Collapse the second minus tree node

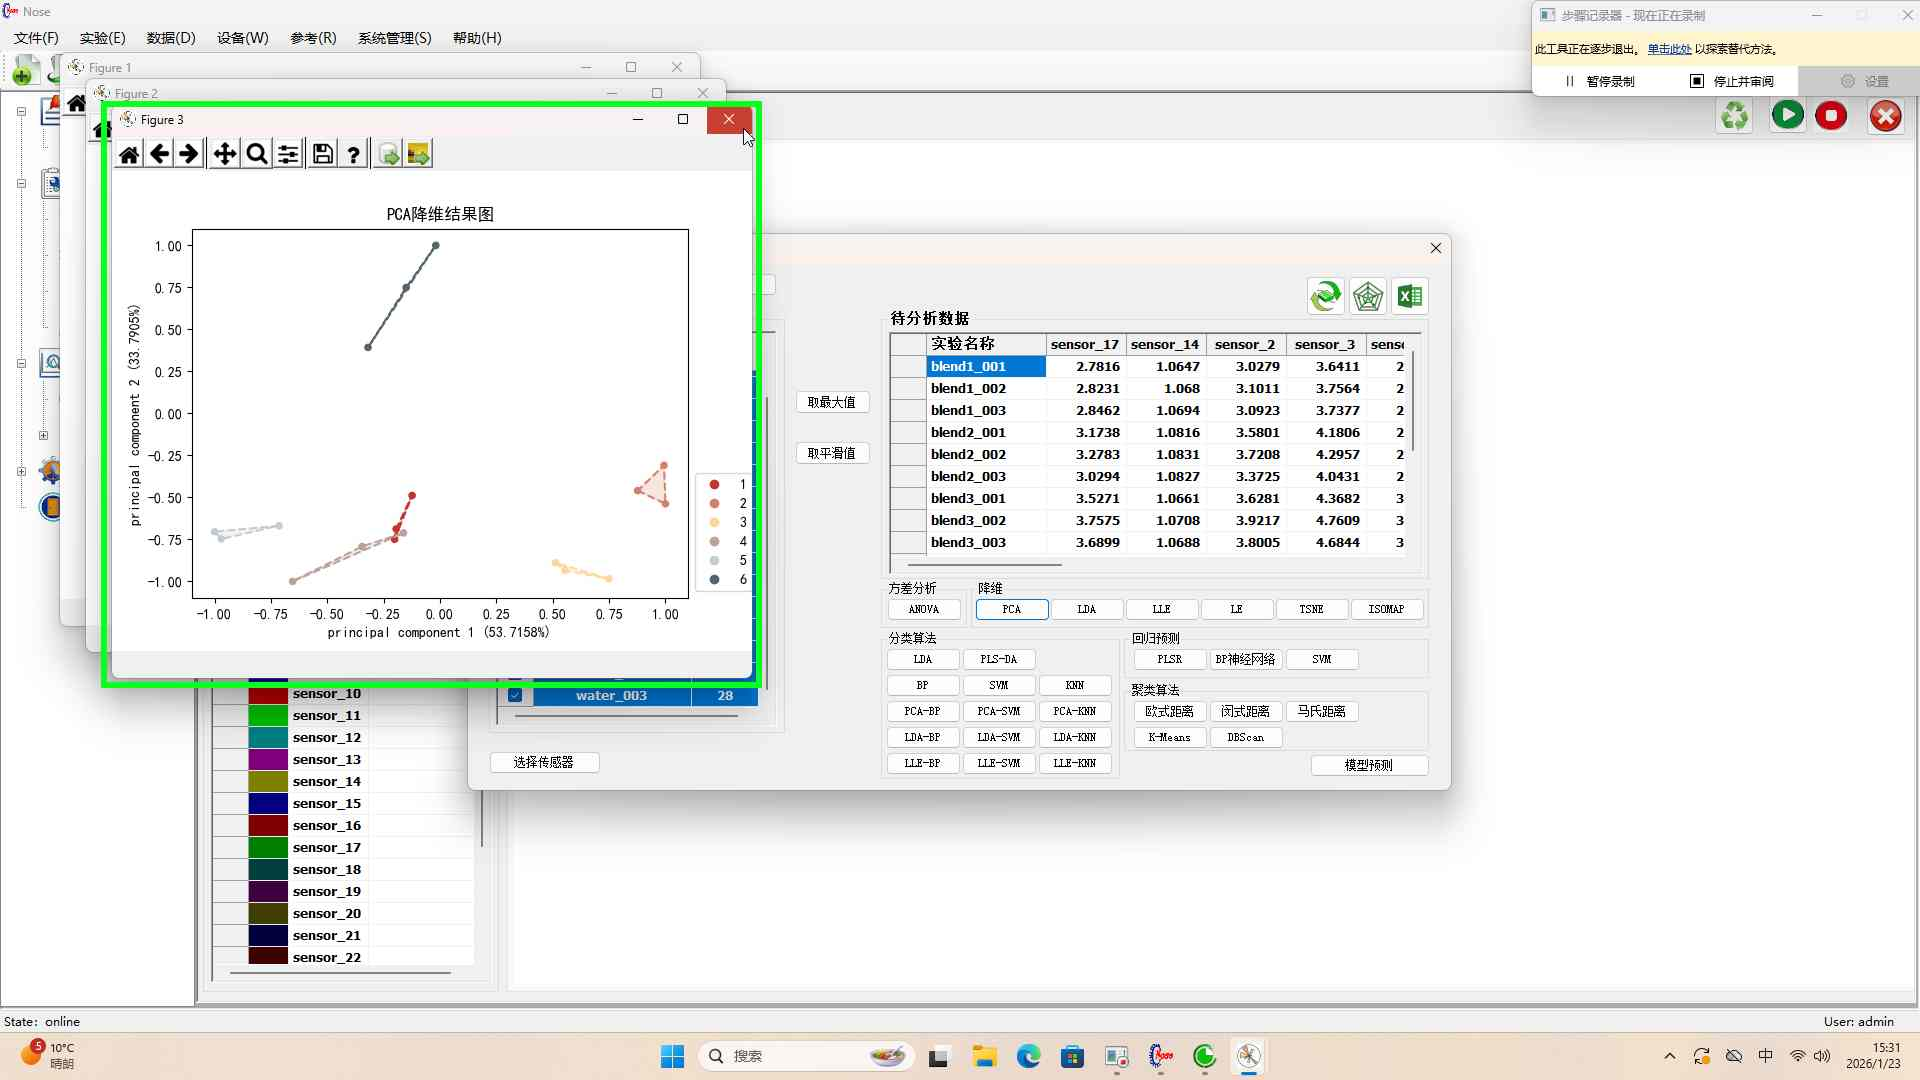point(21,184)
